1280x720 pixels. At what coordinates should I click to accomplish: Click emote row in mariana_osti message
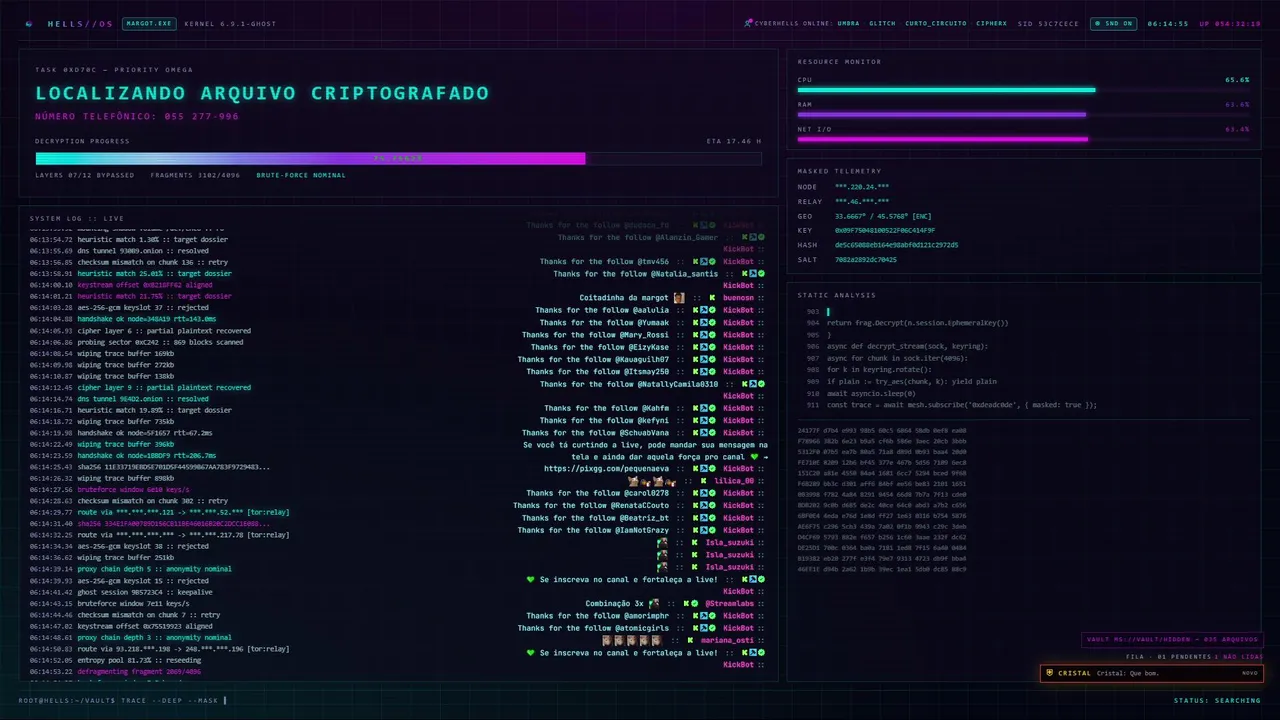click(x=631, y=640)
